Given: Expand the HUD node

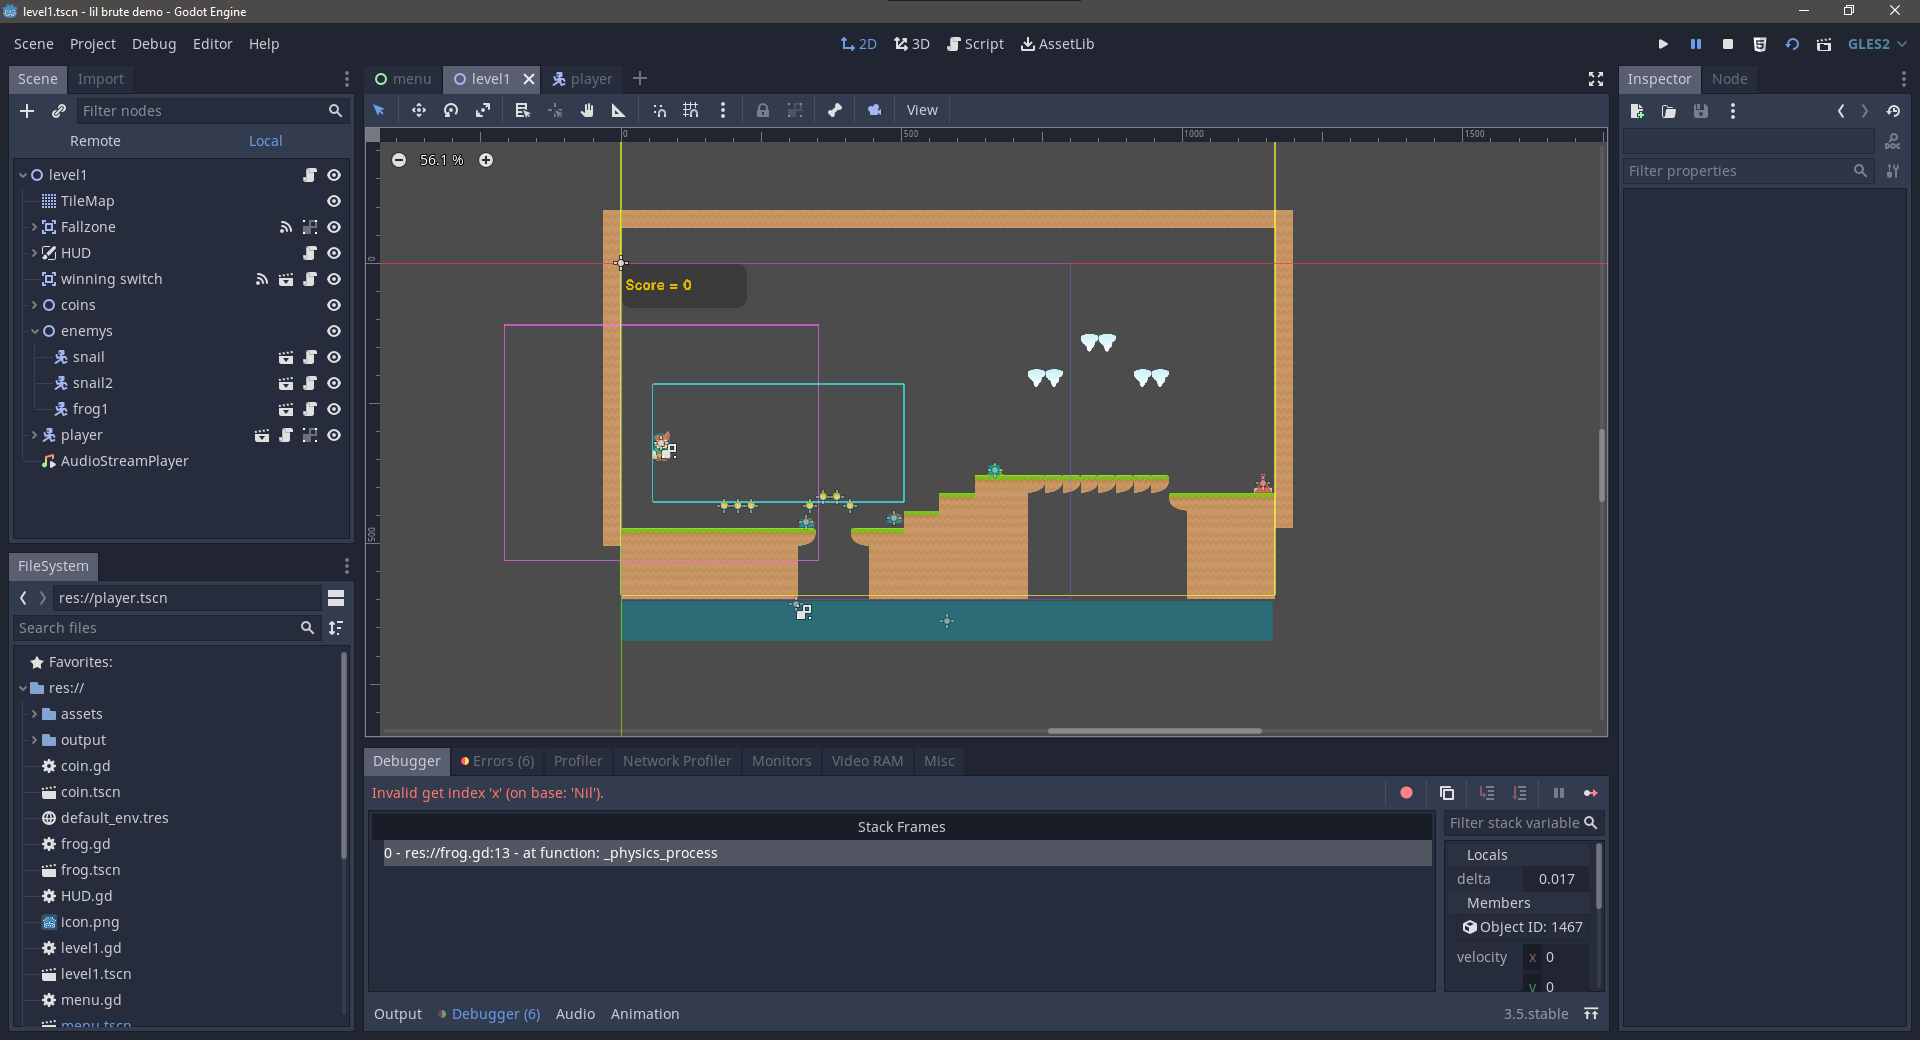Looking at the screenshot, I should point(34,253).
